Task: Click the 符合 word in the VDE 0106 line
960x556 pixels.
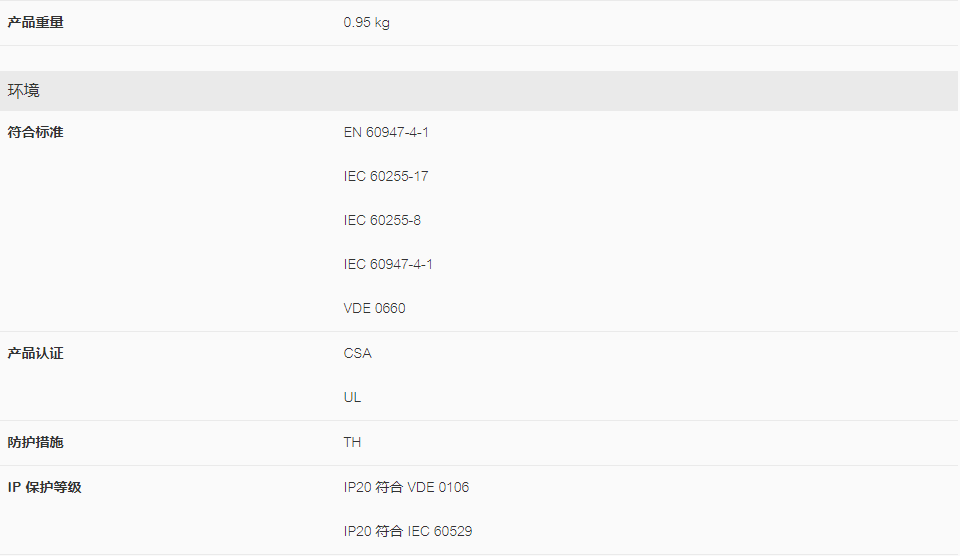Action: tap(389, 487)
